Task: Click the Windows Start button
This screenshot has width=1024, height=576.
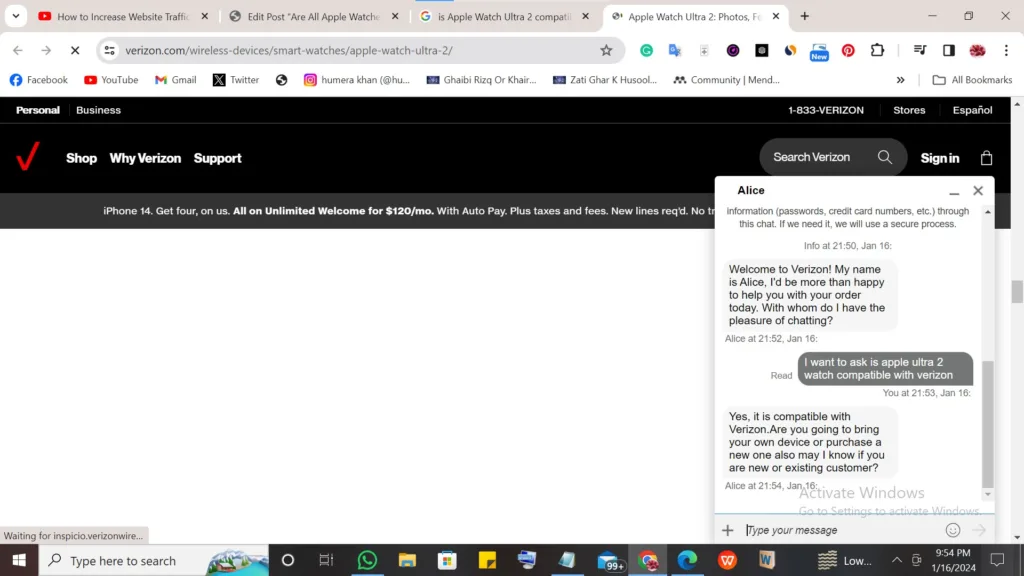Action: click(x=19, y=560)
